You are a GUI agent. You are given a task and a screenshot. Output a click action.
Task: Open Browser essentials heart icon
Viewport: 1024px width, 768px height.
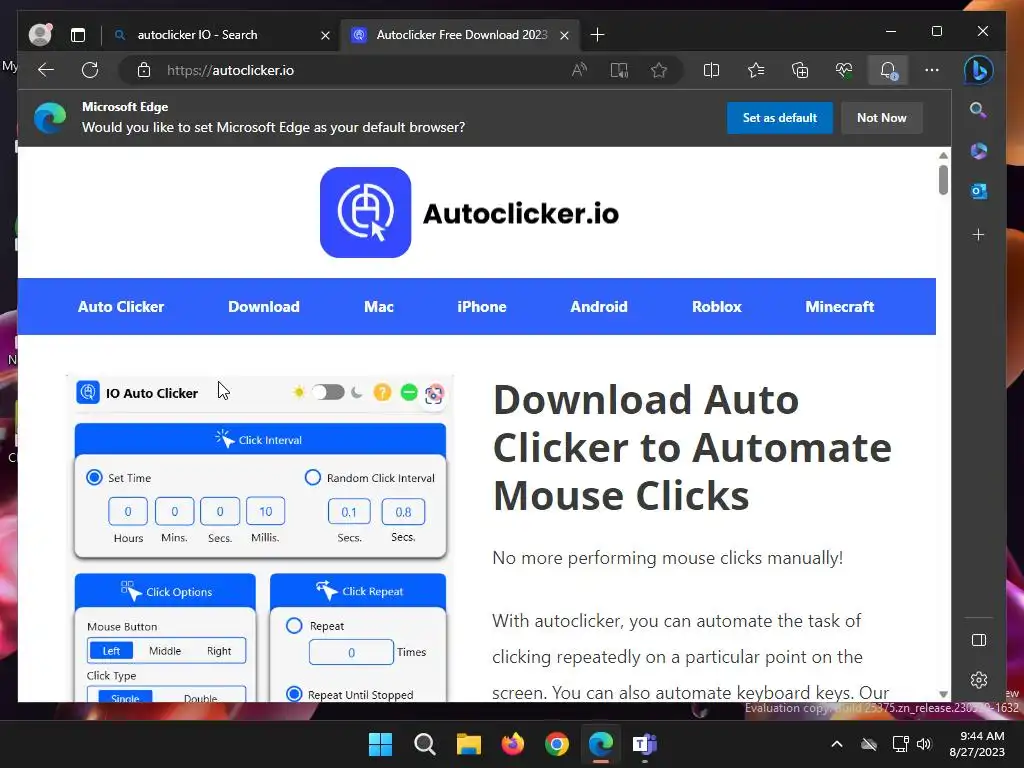(844, 70)
